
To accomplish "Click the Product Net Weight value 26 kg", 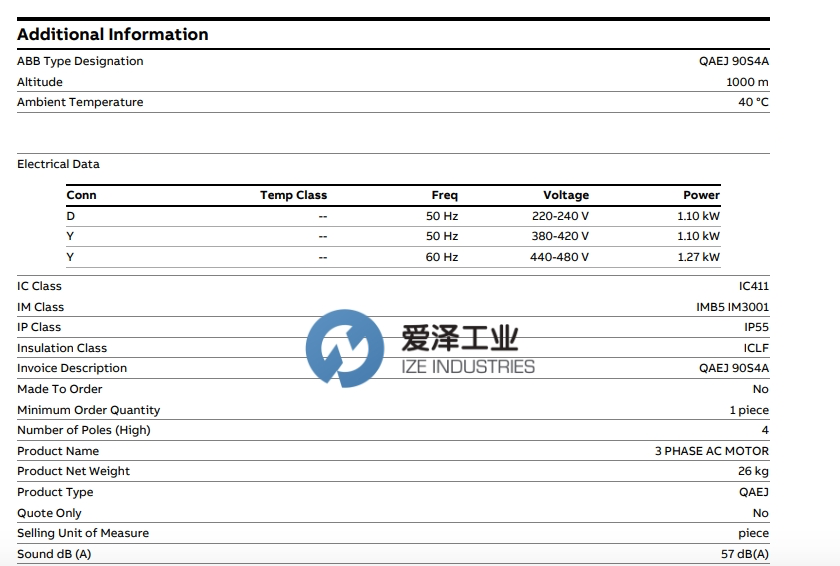I will (753, 471).
